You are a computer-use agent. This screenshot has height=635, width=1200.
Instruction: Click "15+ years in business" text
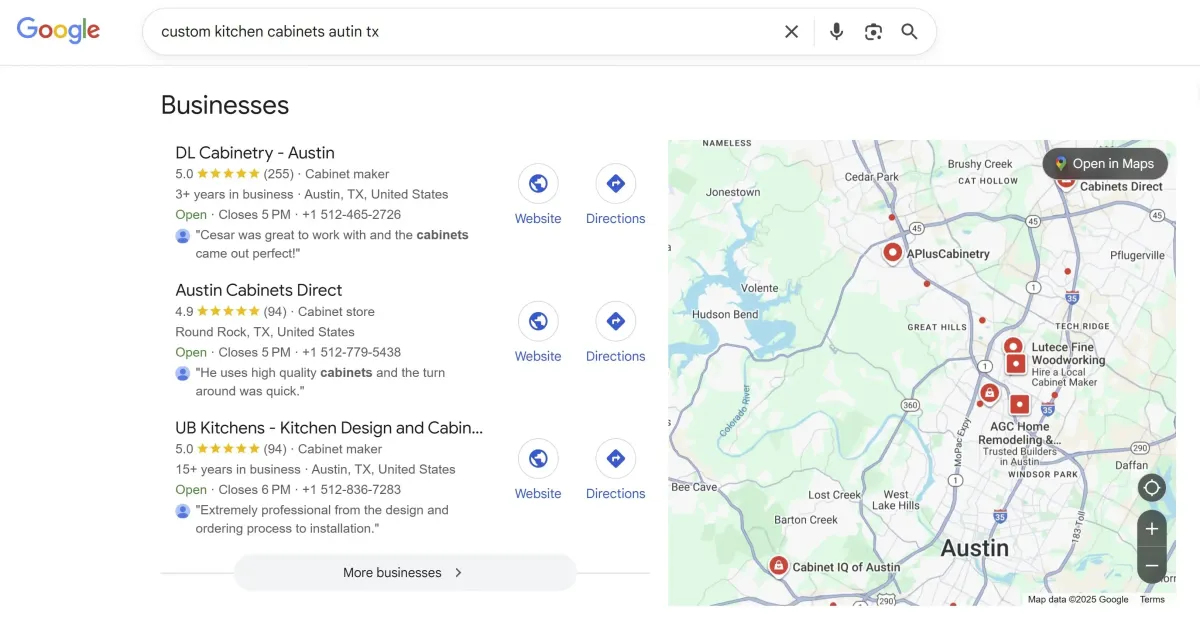pos(238,469)
